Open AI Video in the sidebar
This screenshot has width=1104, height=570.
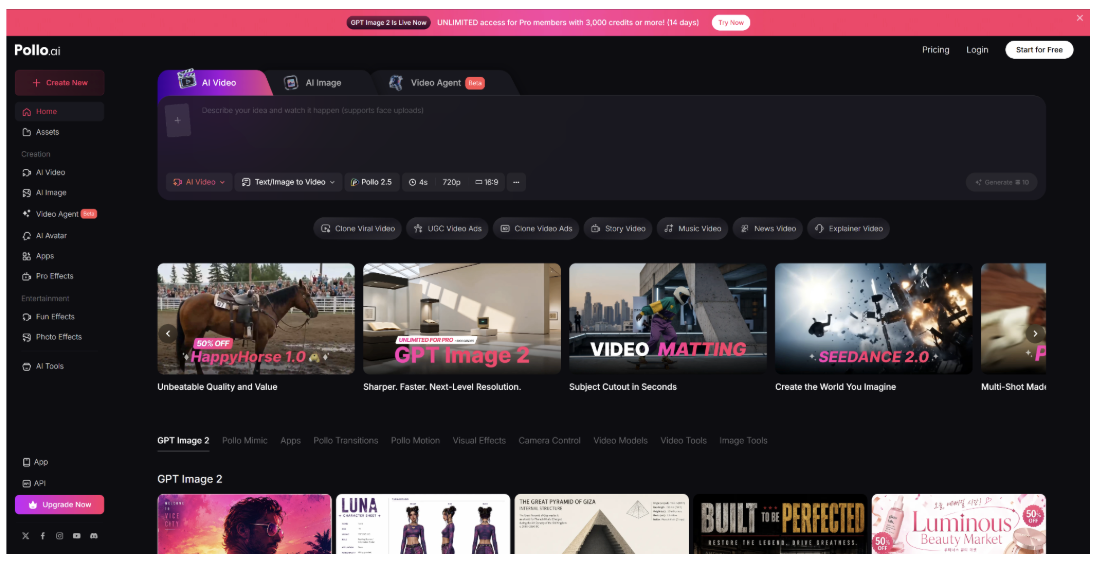click(x=59, y=172)
